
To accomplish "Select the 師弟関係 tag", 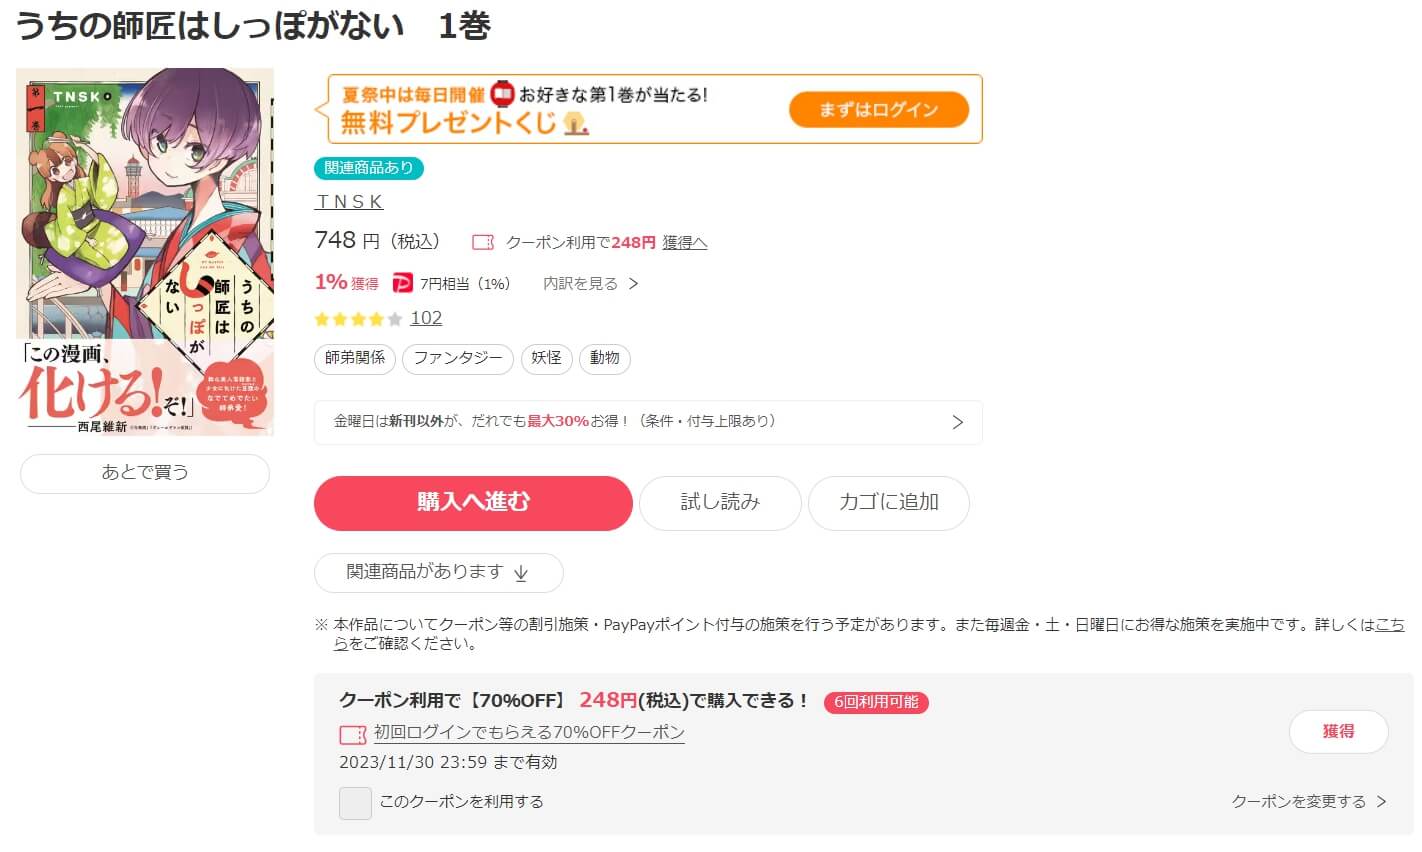I will click(355, 359).
